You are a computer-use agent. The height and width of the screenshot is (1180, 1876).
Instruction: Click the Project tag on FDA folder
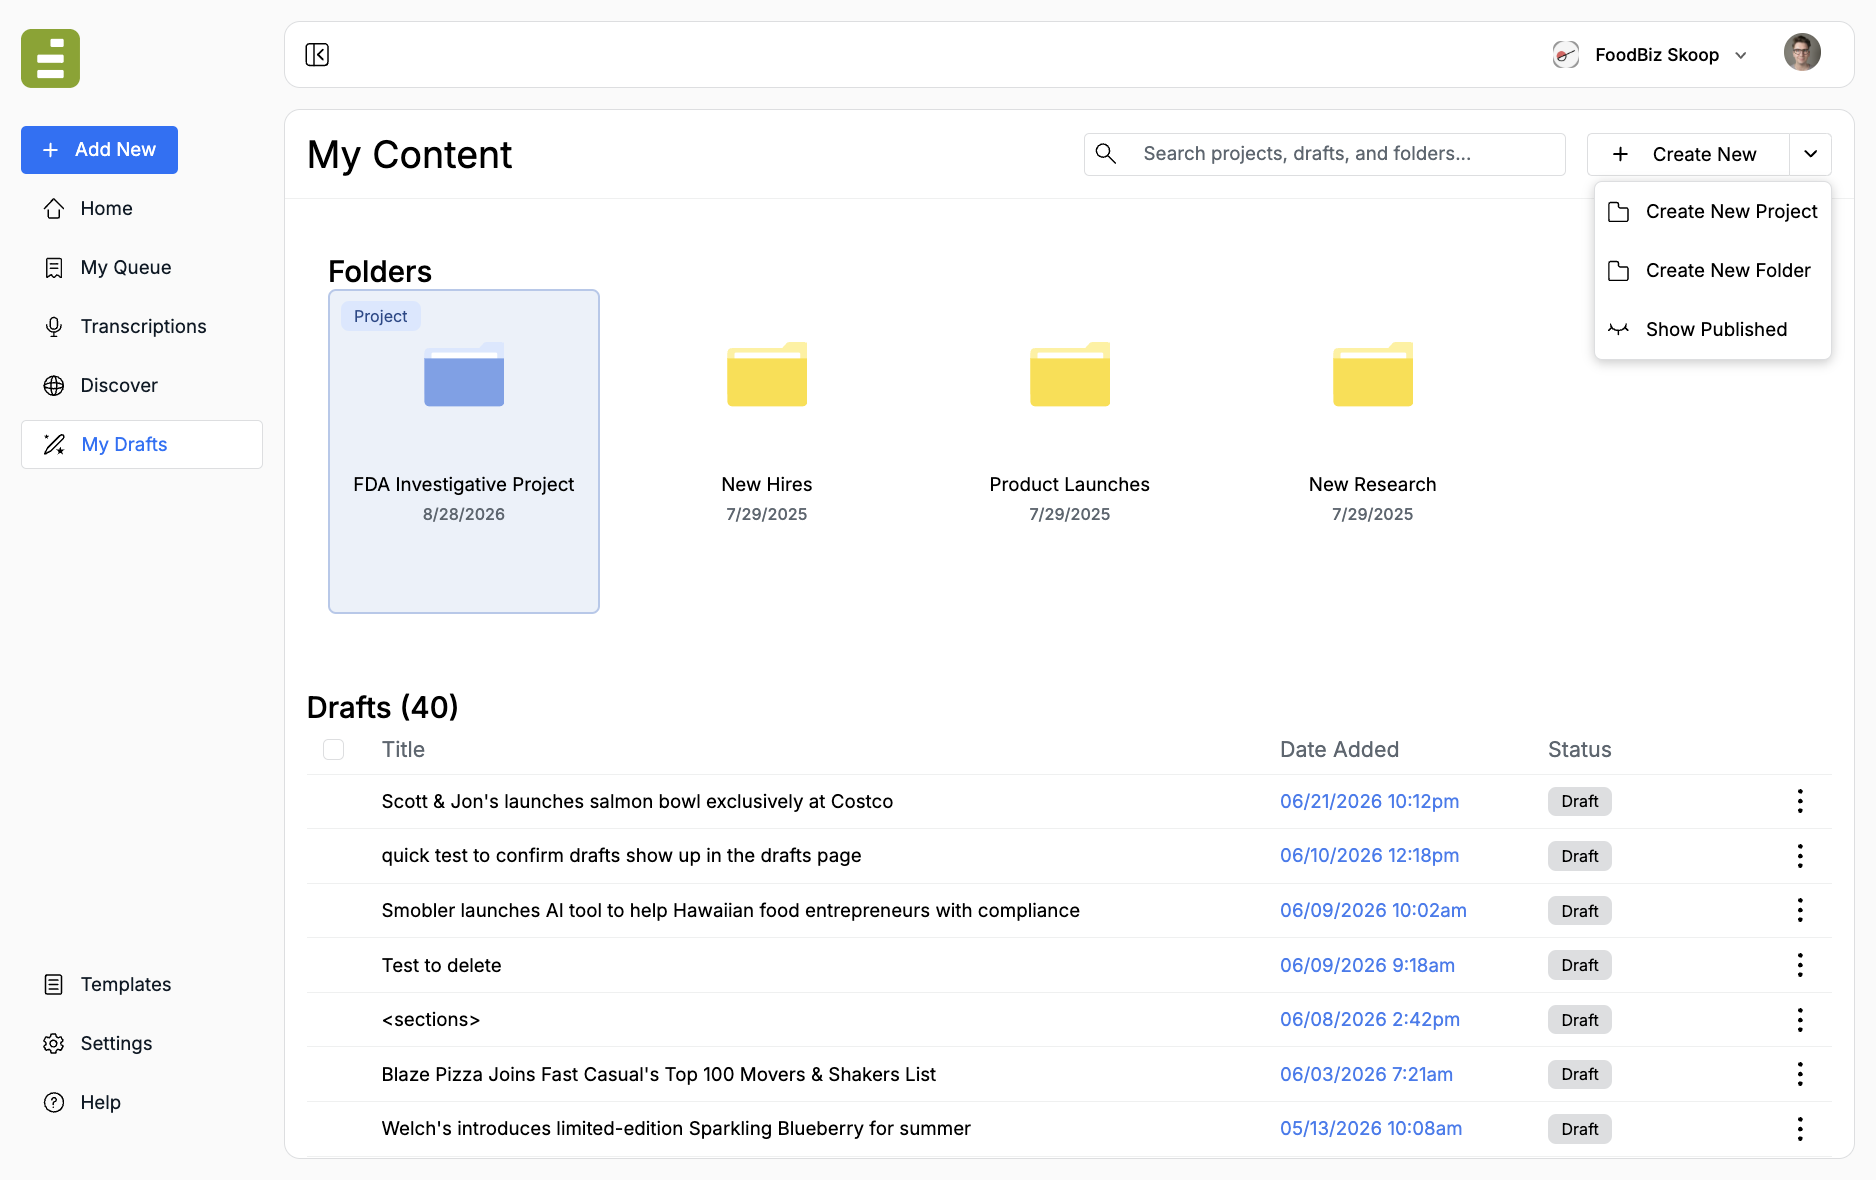click(x=380, y=316)
